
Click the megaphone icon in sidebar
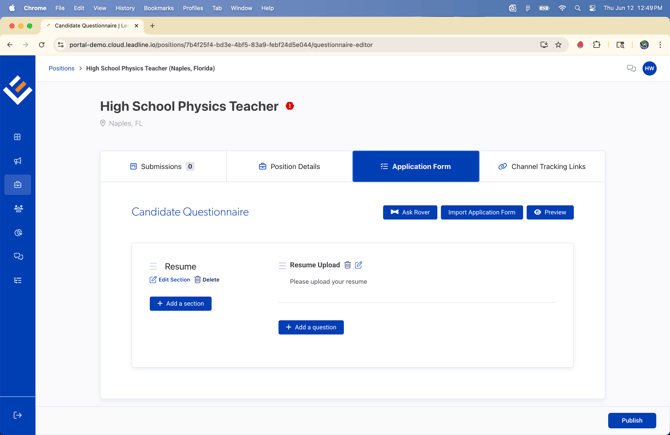(17, 161)
